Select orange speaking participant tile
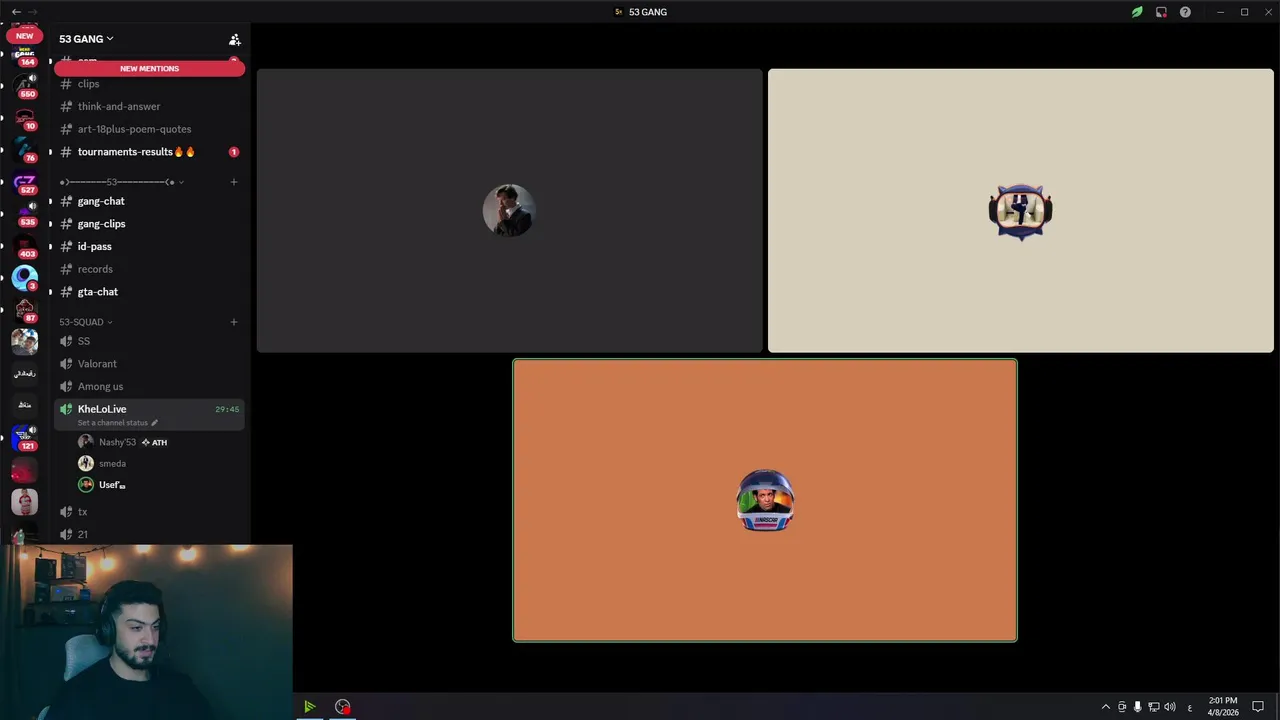Screen dimensions: 1280x720 pyautogui.click(x=765, y=500)
